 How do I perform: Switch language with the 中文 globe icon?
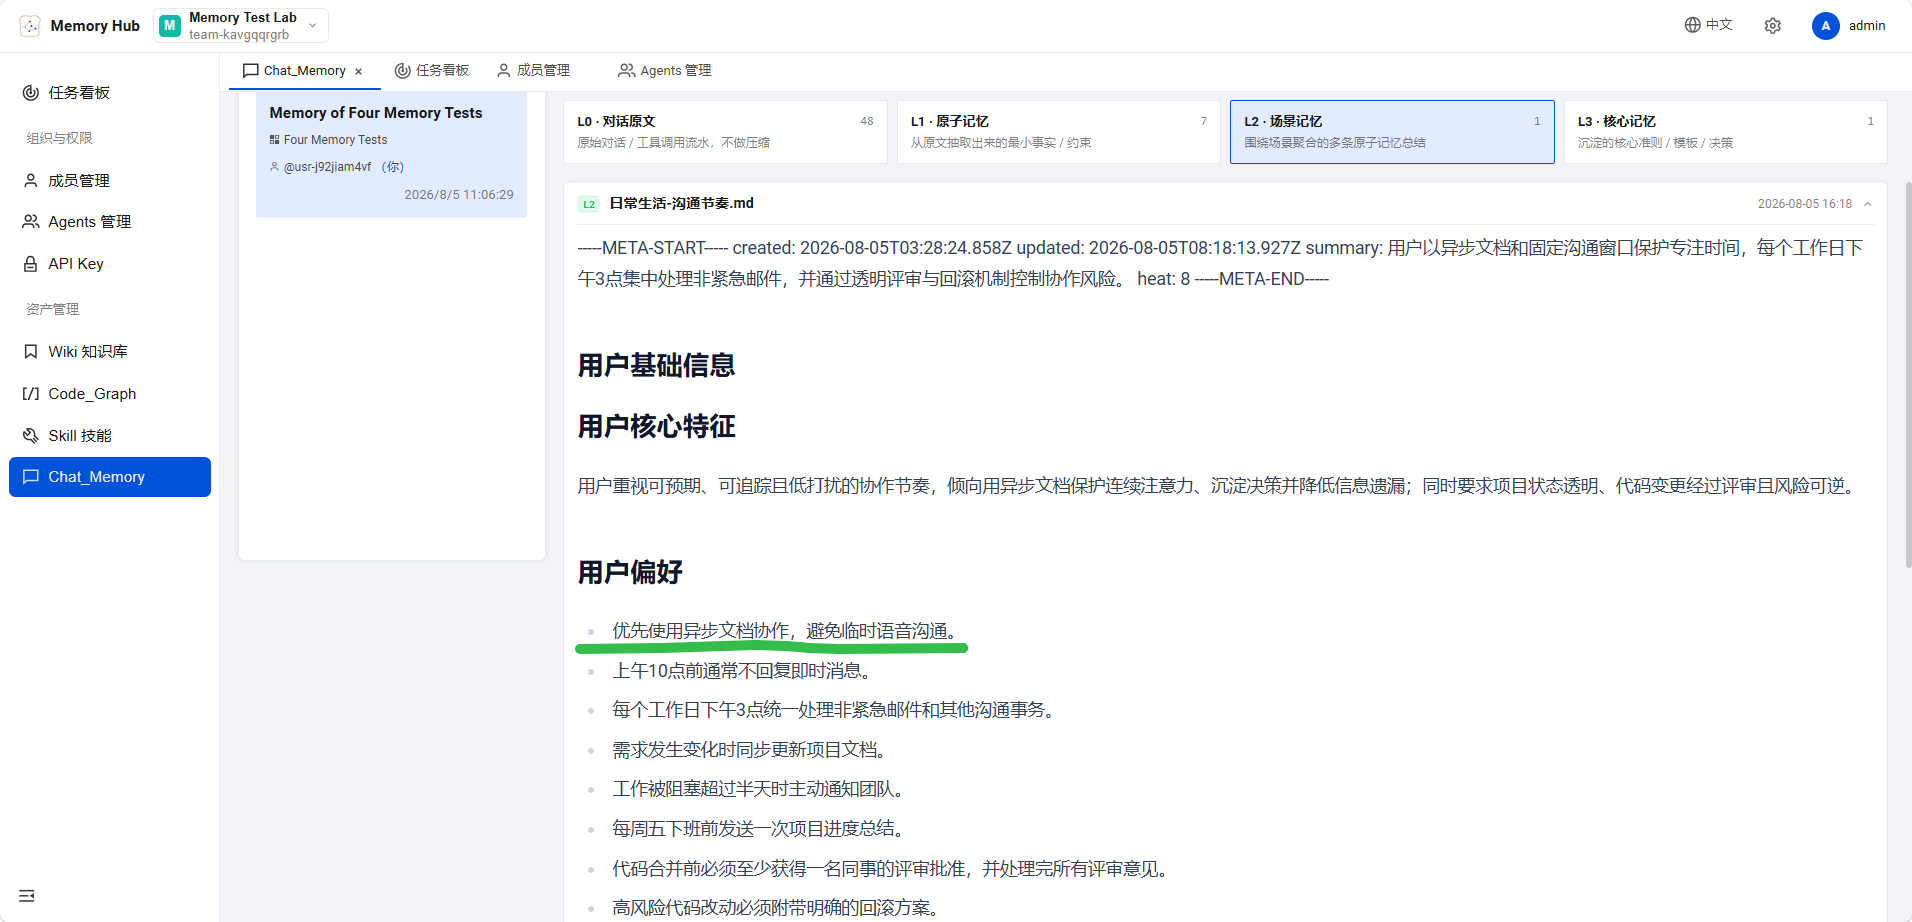click(1708, 25)
